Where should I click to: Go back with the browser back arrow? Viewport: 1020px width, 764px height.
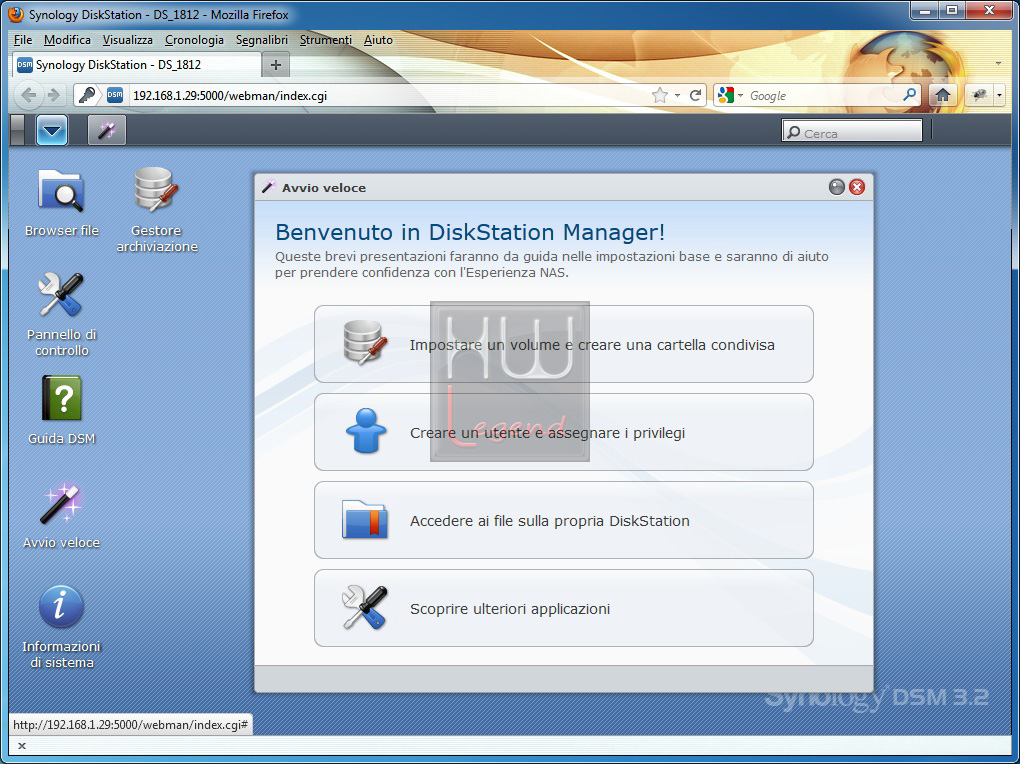point(28,96)
